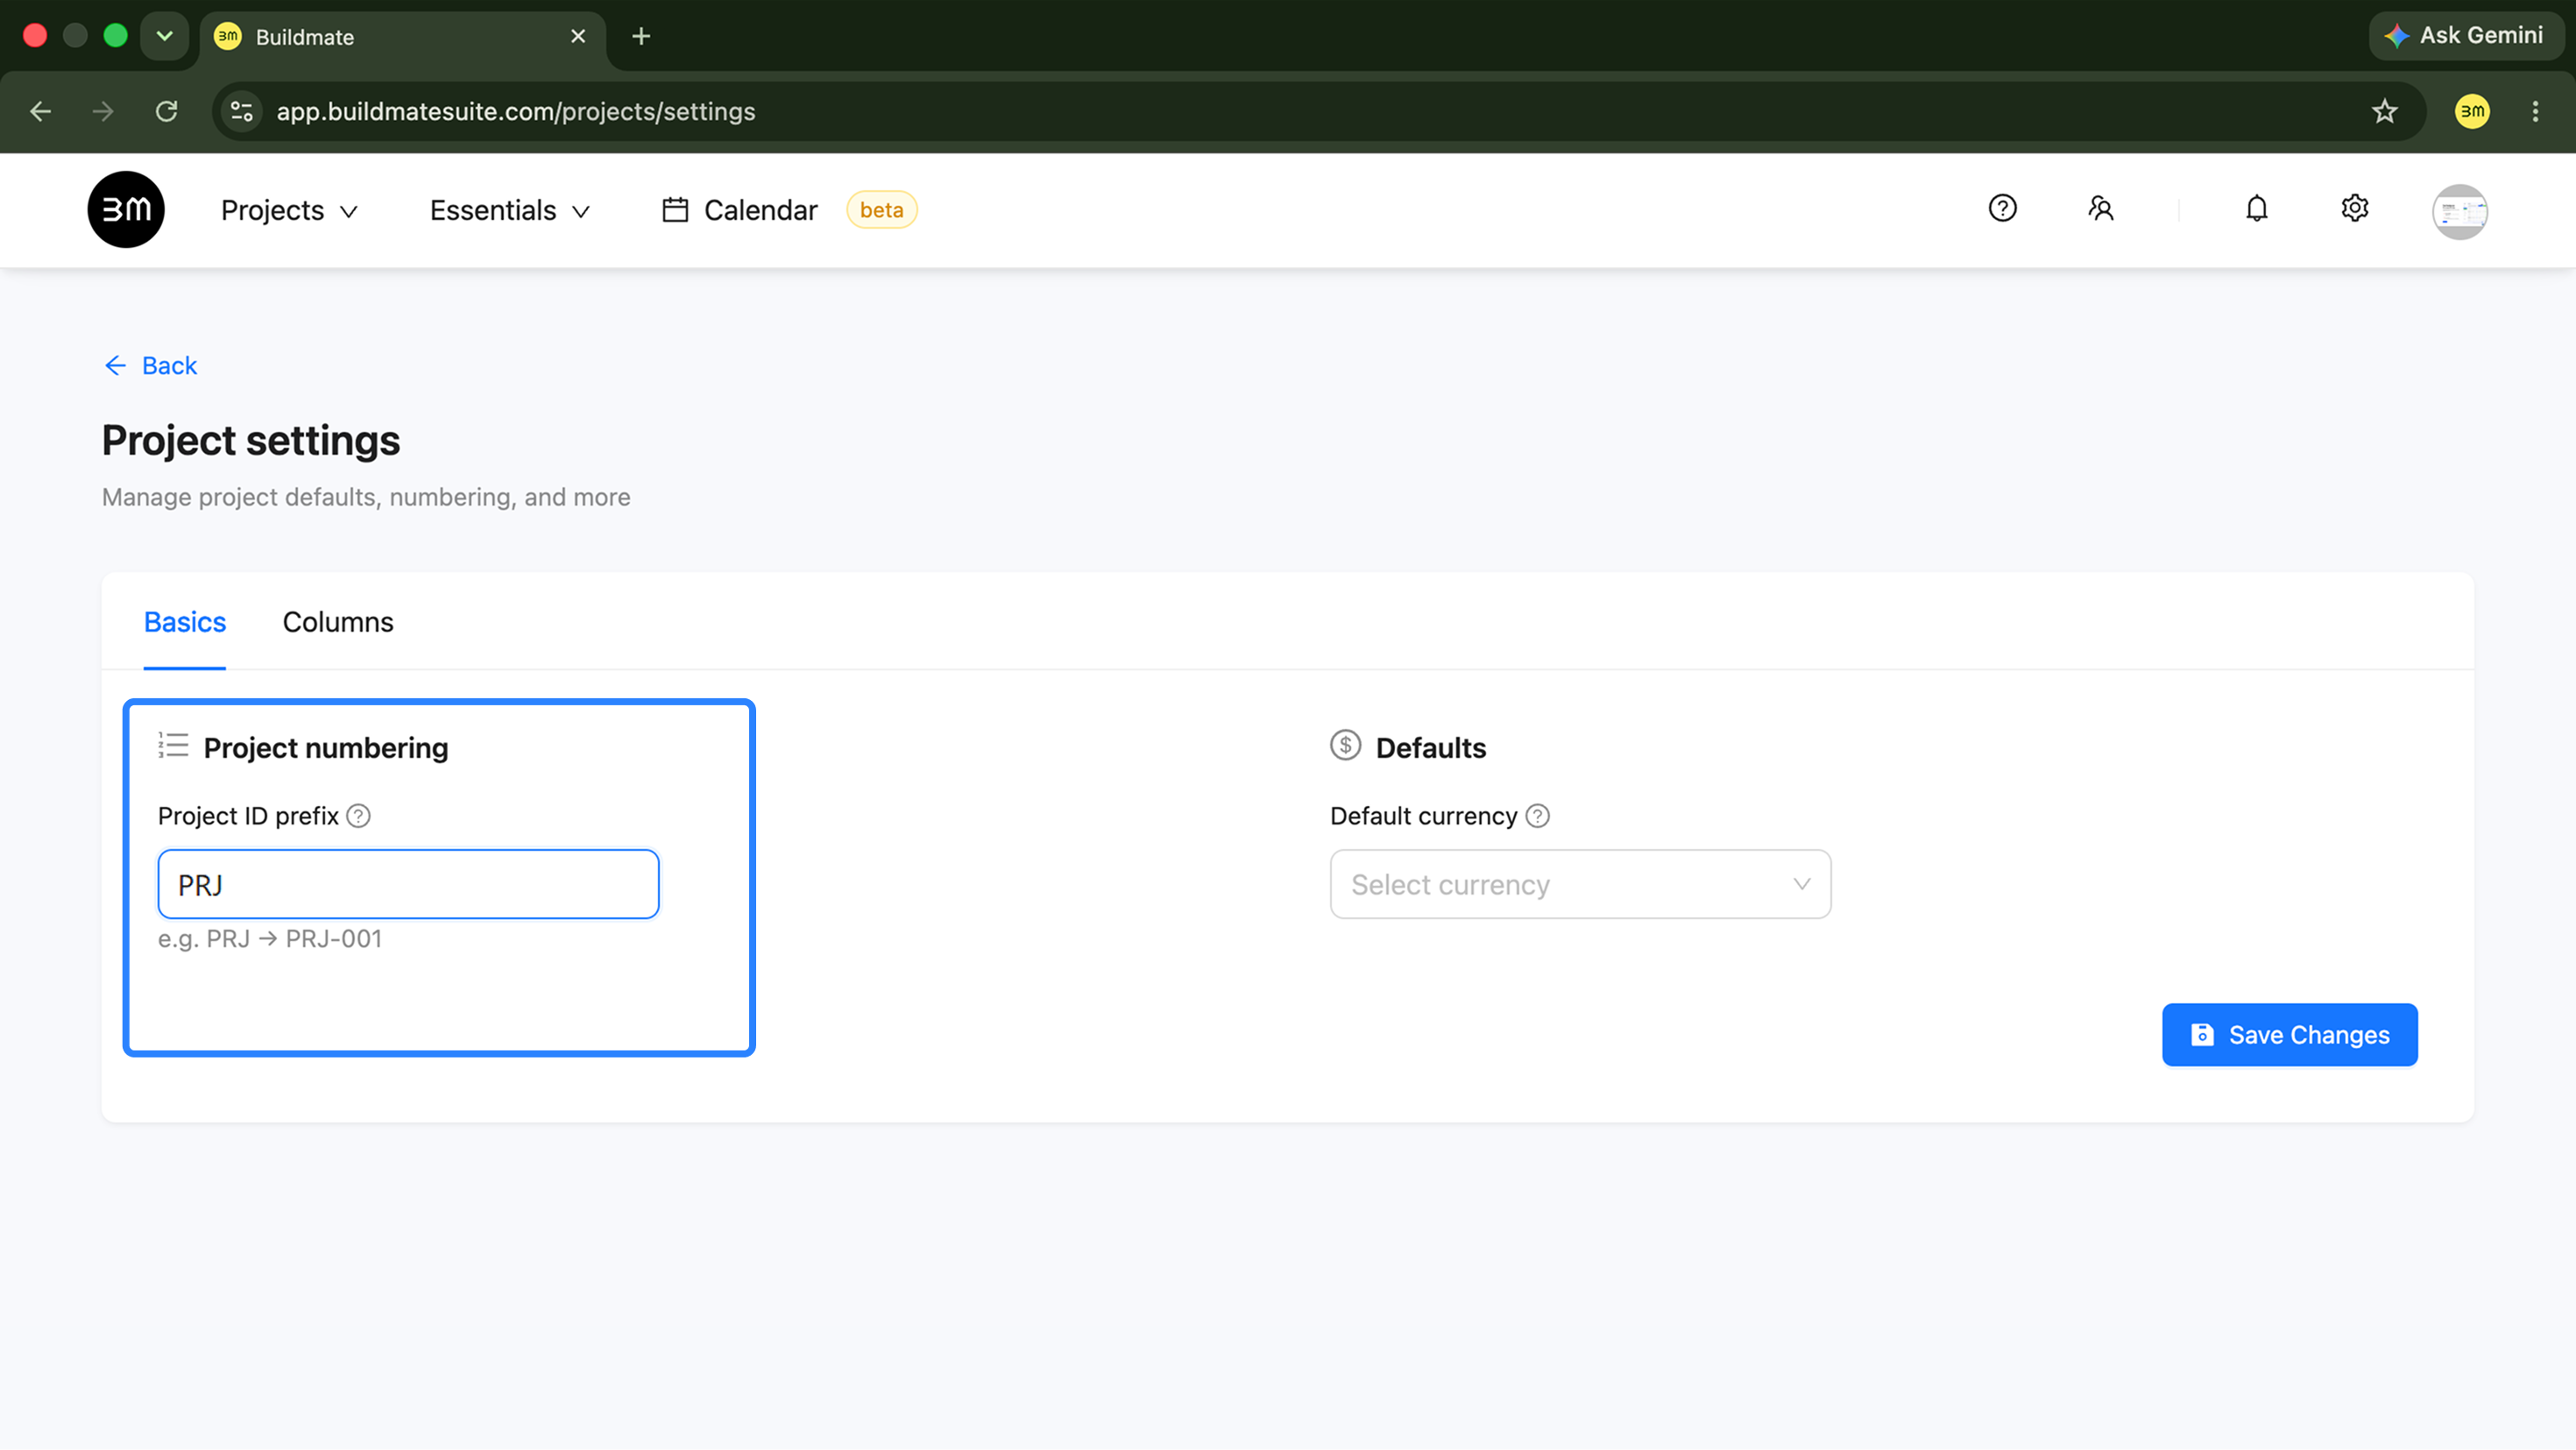Click the Buildmate logo in the header
The width and height of the screenshot is (2576, 1450).
pyautogui.click(x=126, y=210)
